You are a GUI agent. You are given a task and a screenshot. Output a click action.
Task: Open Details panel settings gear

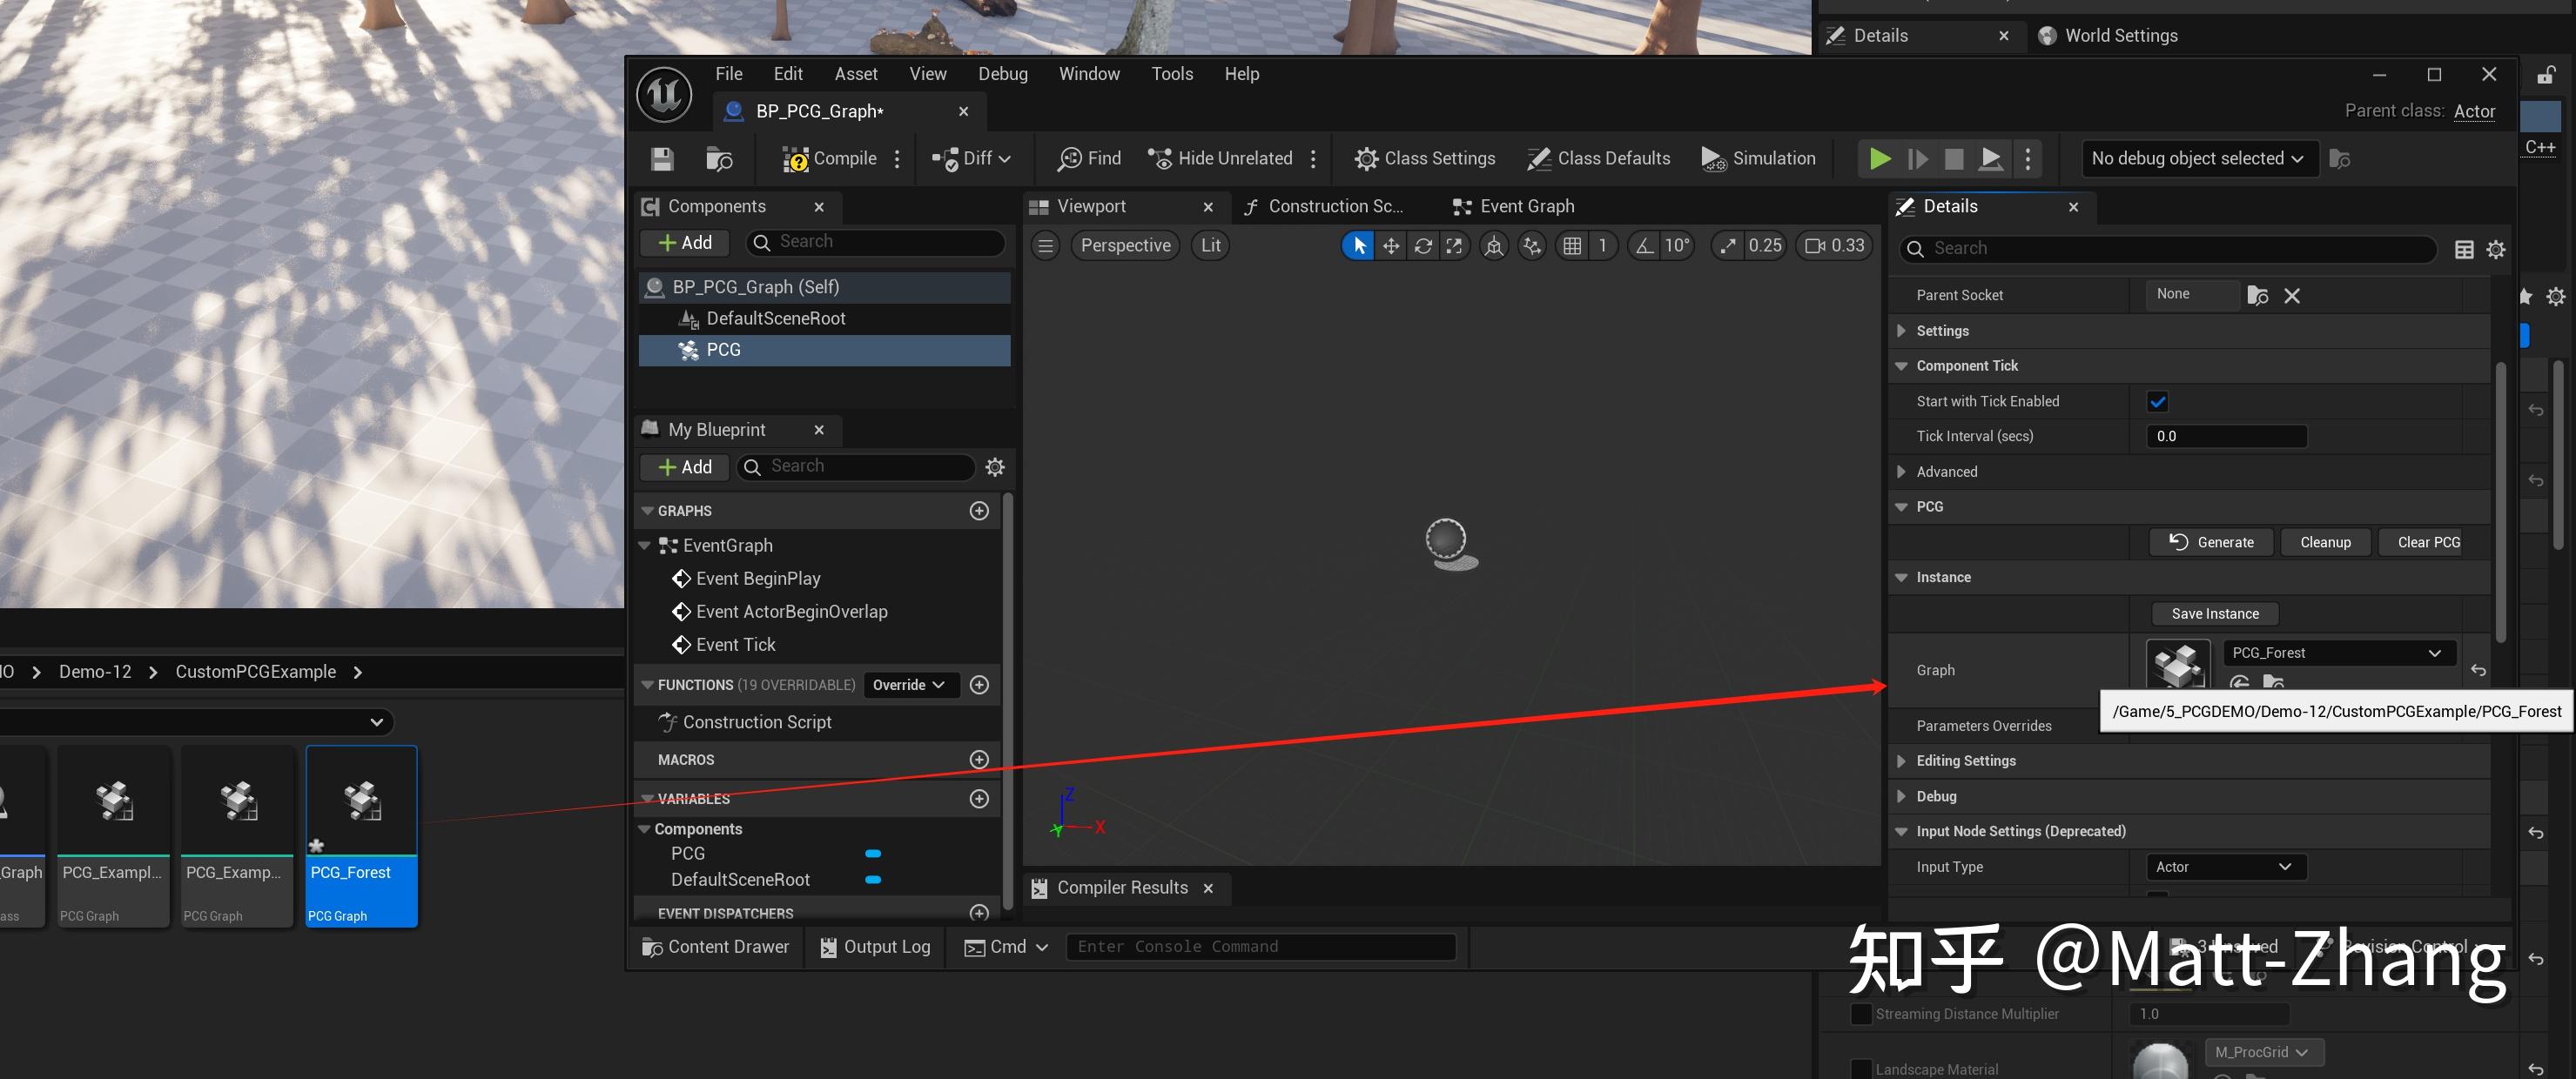tap(2496, 250)
